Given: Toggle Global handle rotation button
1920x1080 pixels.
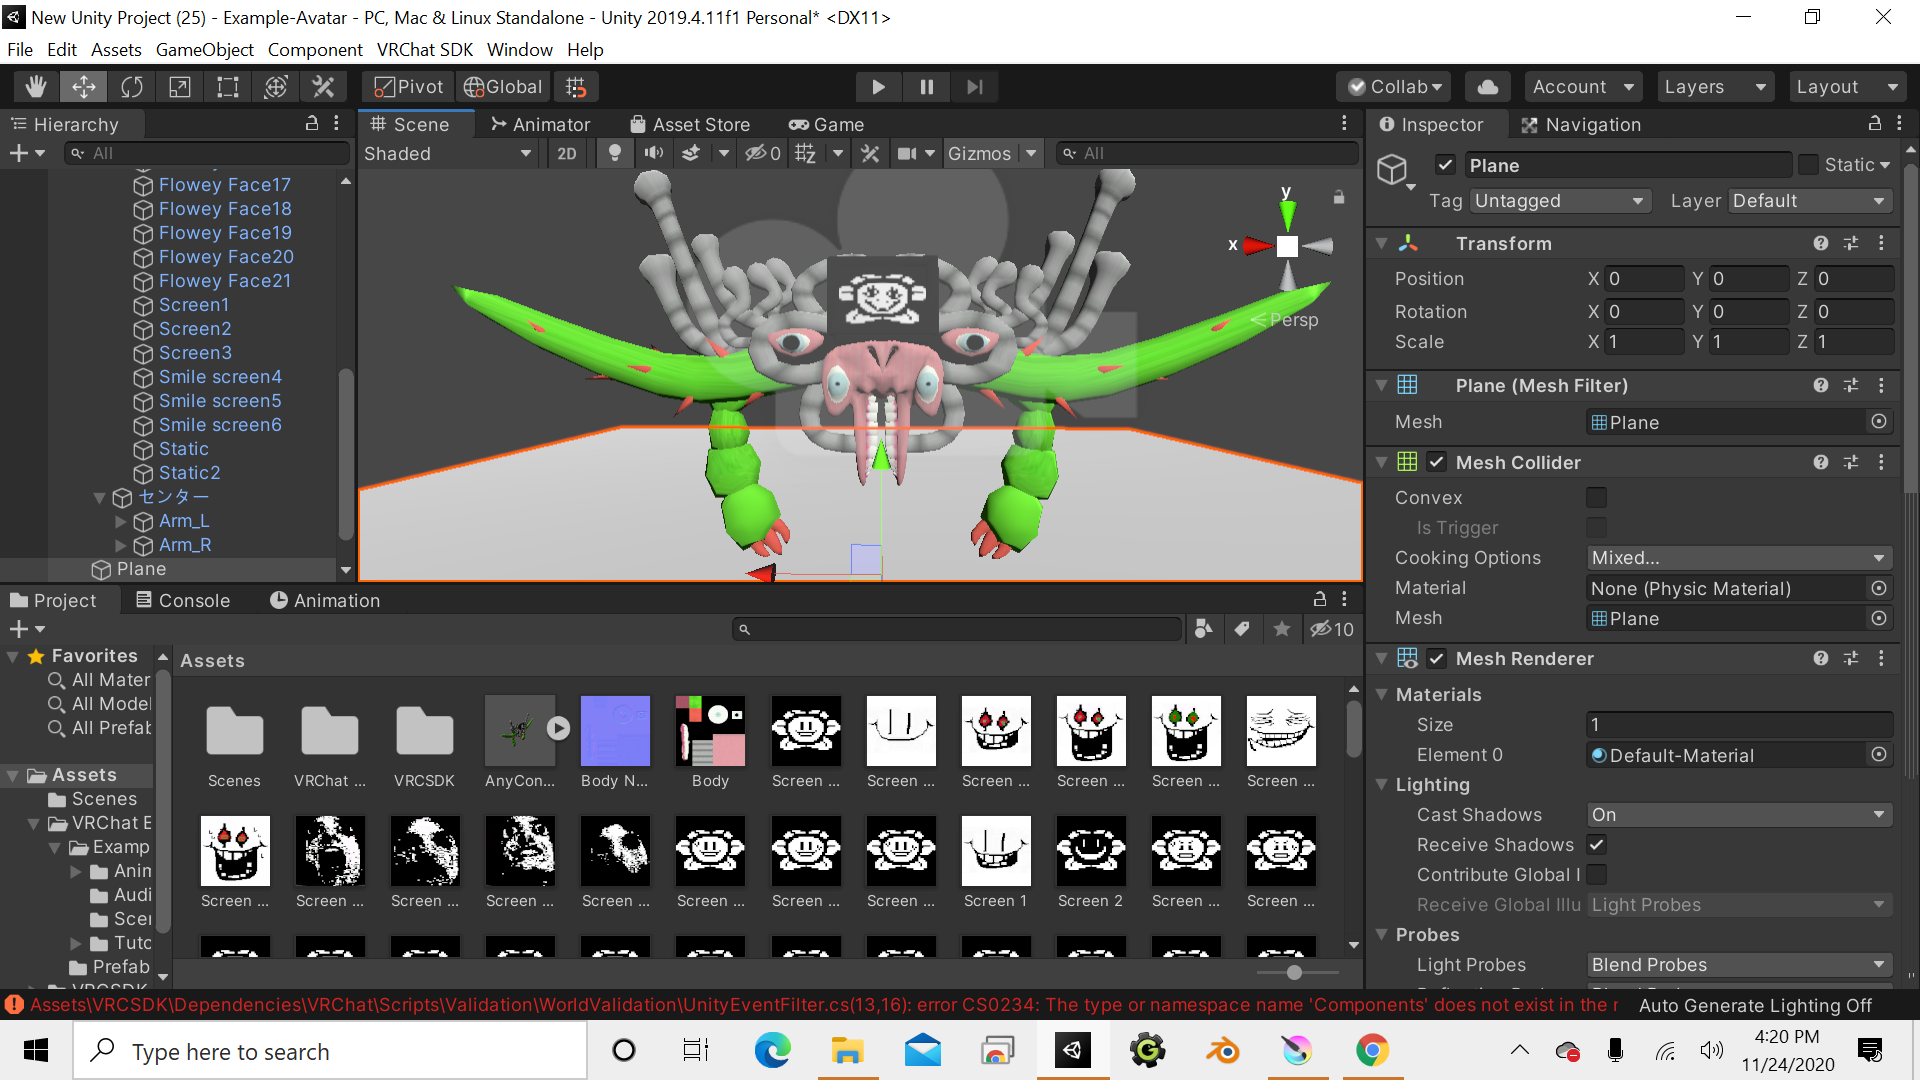Looking at the screenshot, I should click(503, 87).
